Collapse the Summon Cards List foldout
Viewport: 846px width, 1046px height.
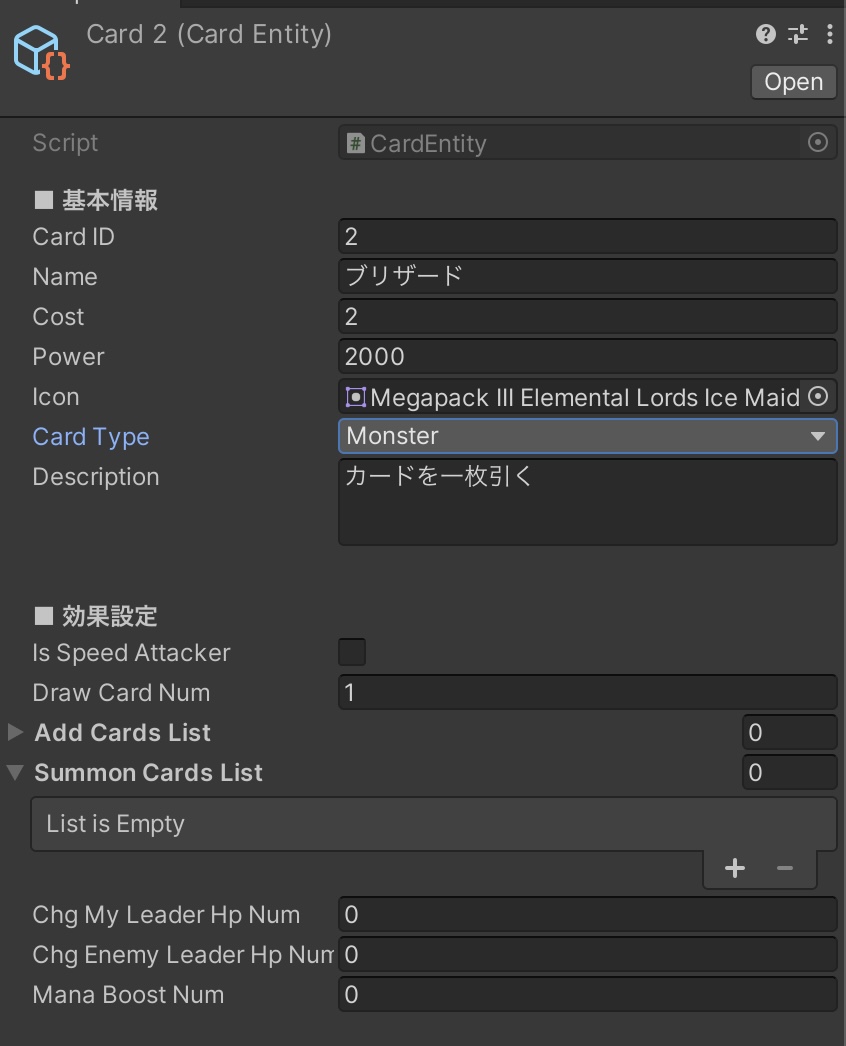(15, 773)
